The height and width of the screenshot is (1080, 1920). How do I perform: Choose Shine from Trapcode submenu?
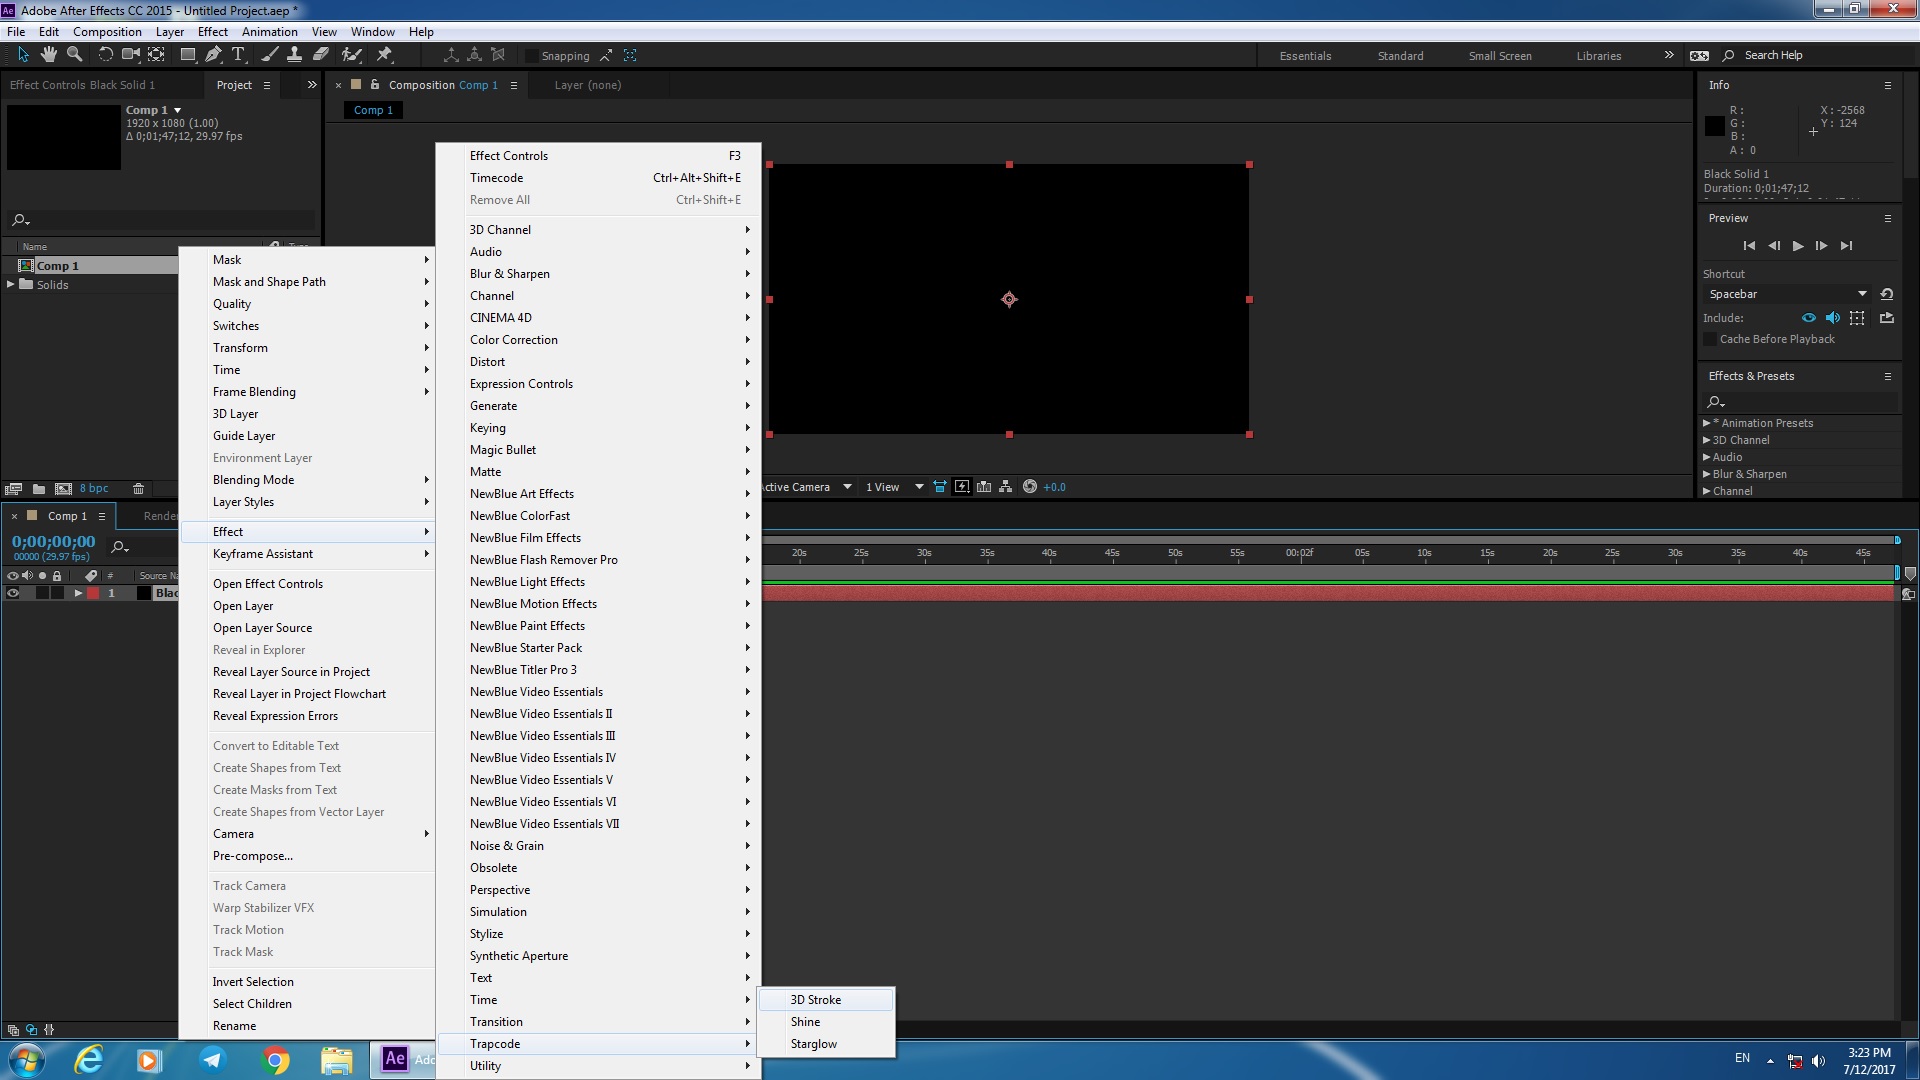(x=826, y=1022)
